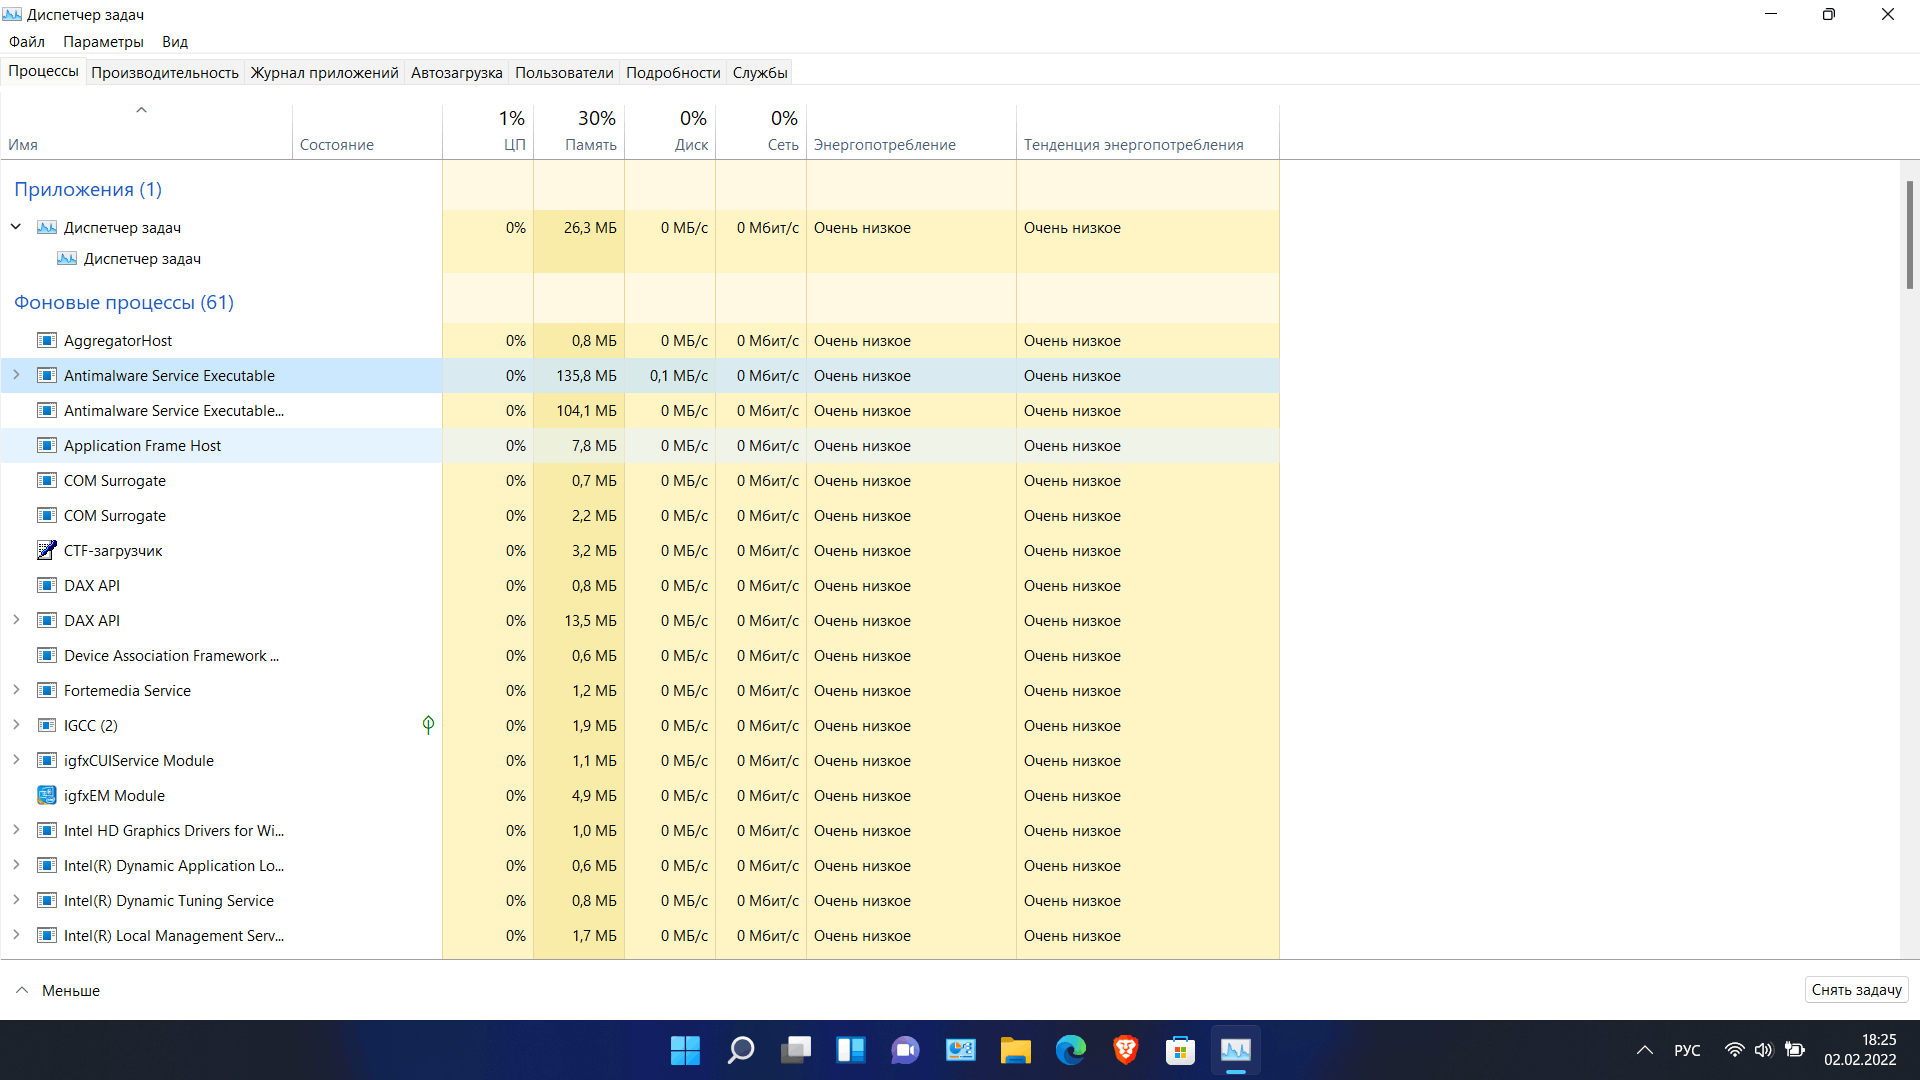Expand Fortemedia Service row
Image resolution: width=1920 pixels, height=1080 pixels.
coord(16,690)
